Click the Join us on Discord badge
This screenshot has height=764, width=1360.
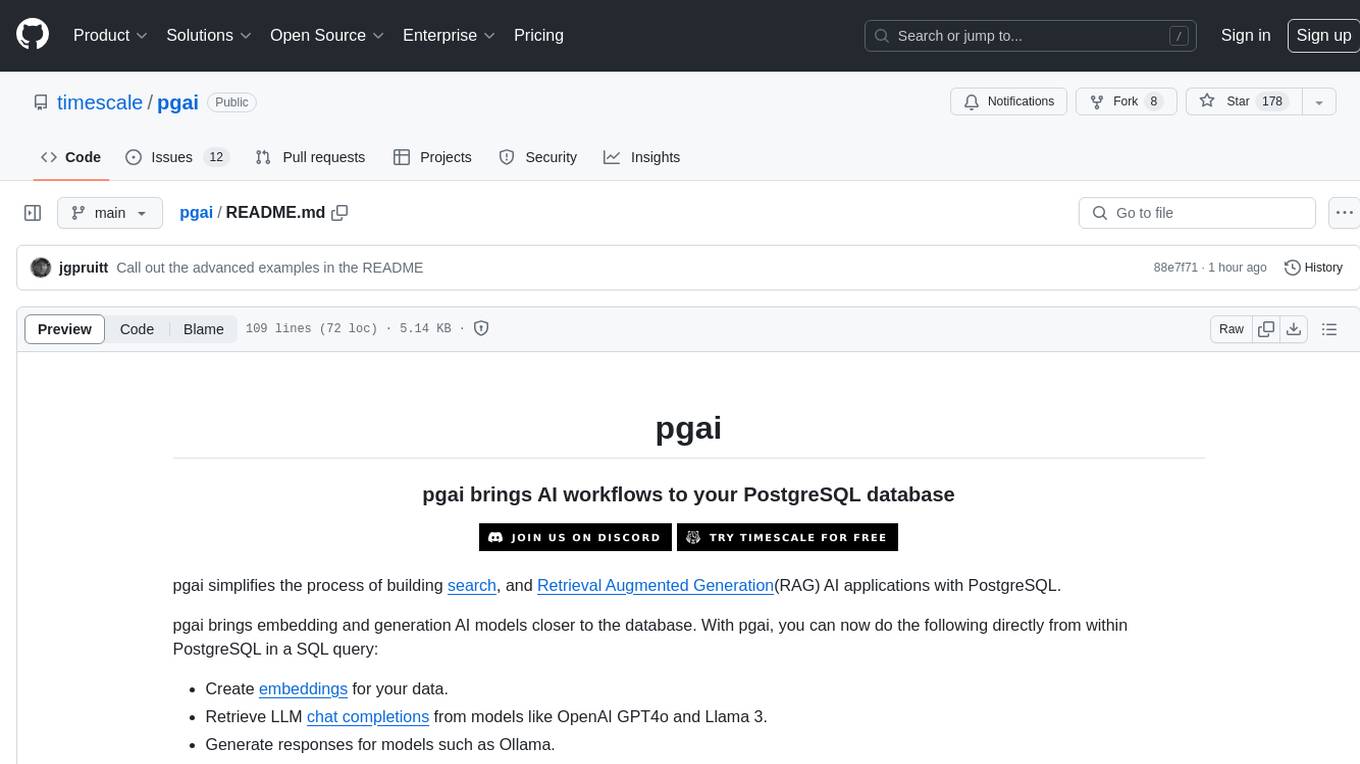pyautogui.click(x=575, y=537)
